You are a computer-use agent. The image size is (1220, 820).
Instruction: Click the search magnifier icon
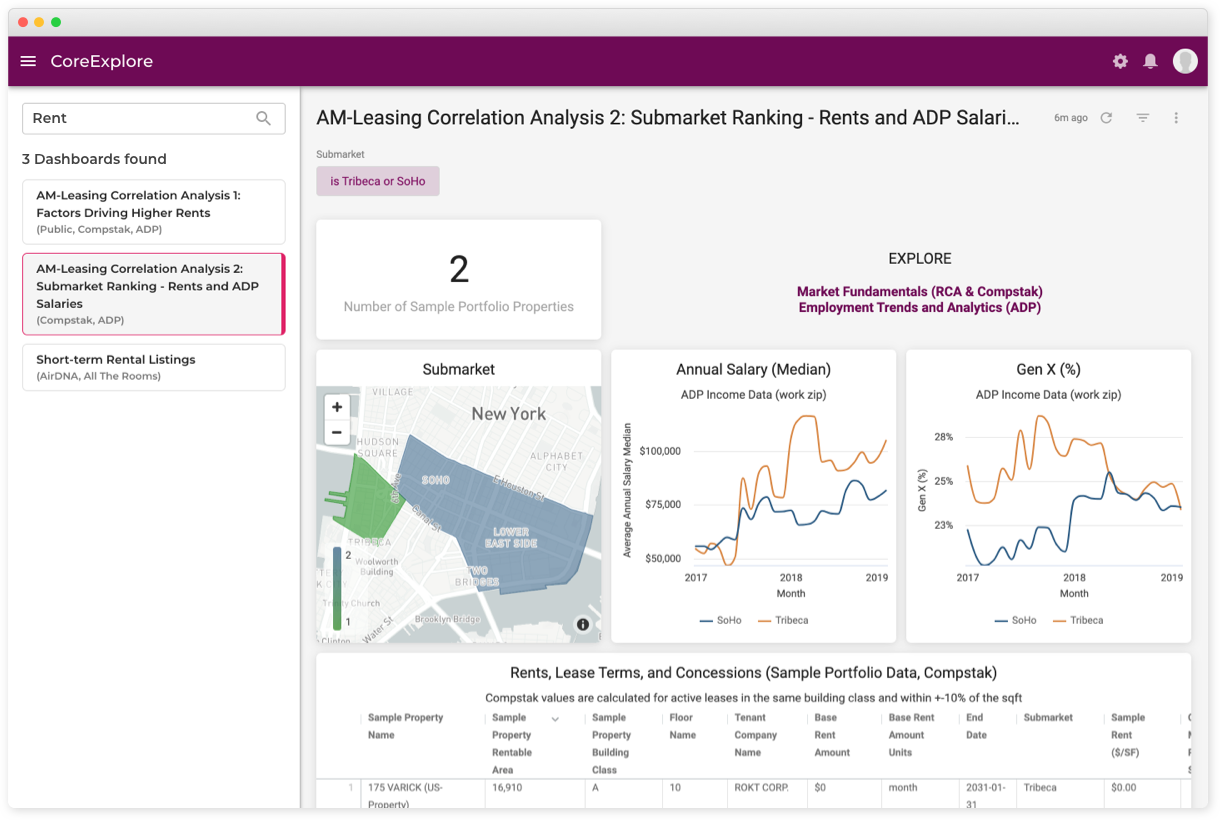(263, 118)
